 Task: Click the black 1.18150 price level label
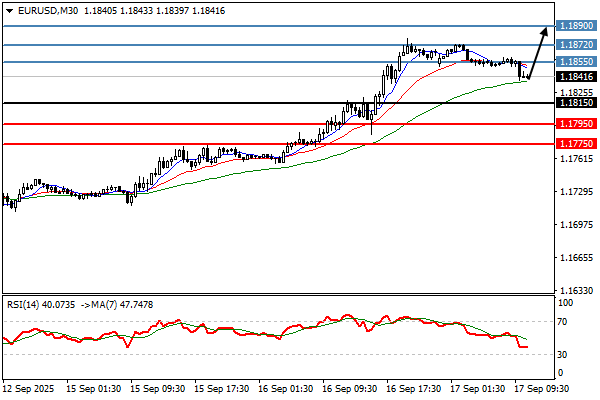point(576,103)
